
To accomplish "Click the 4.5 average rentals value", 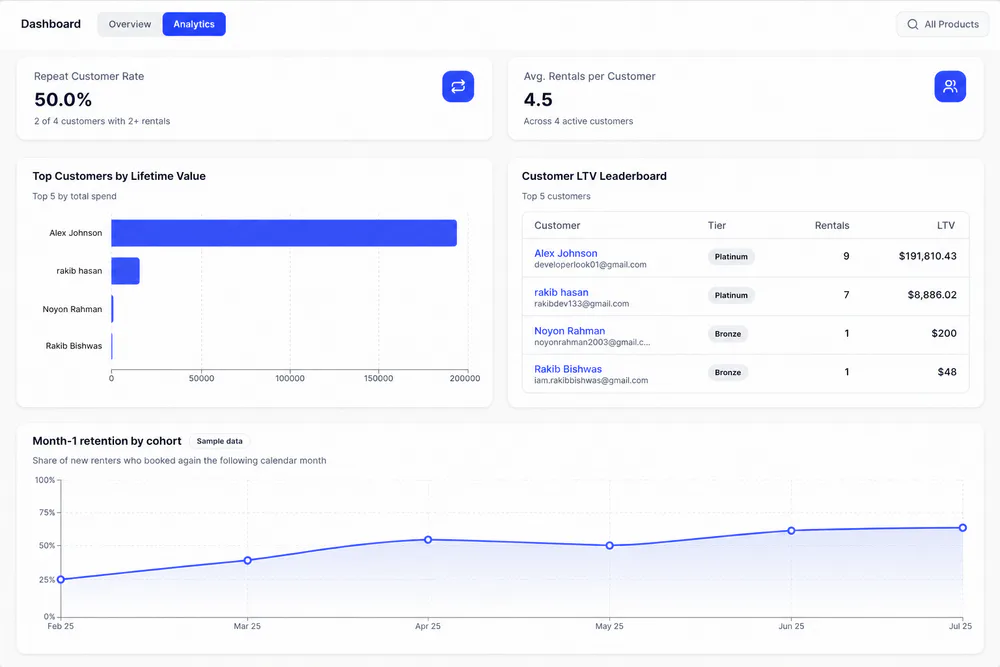I will pos(538,100).
